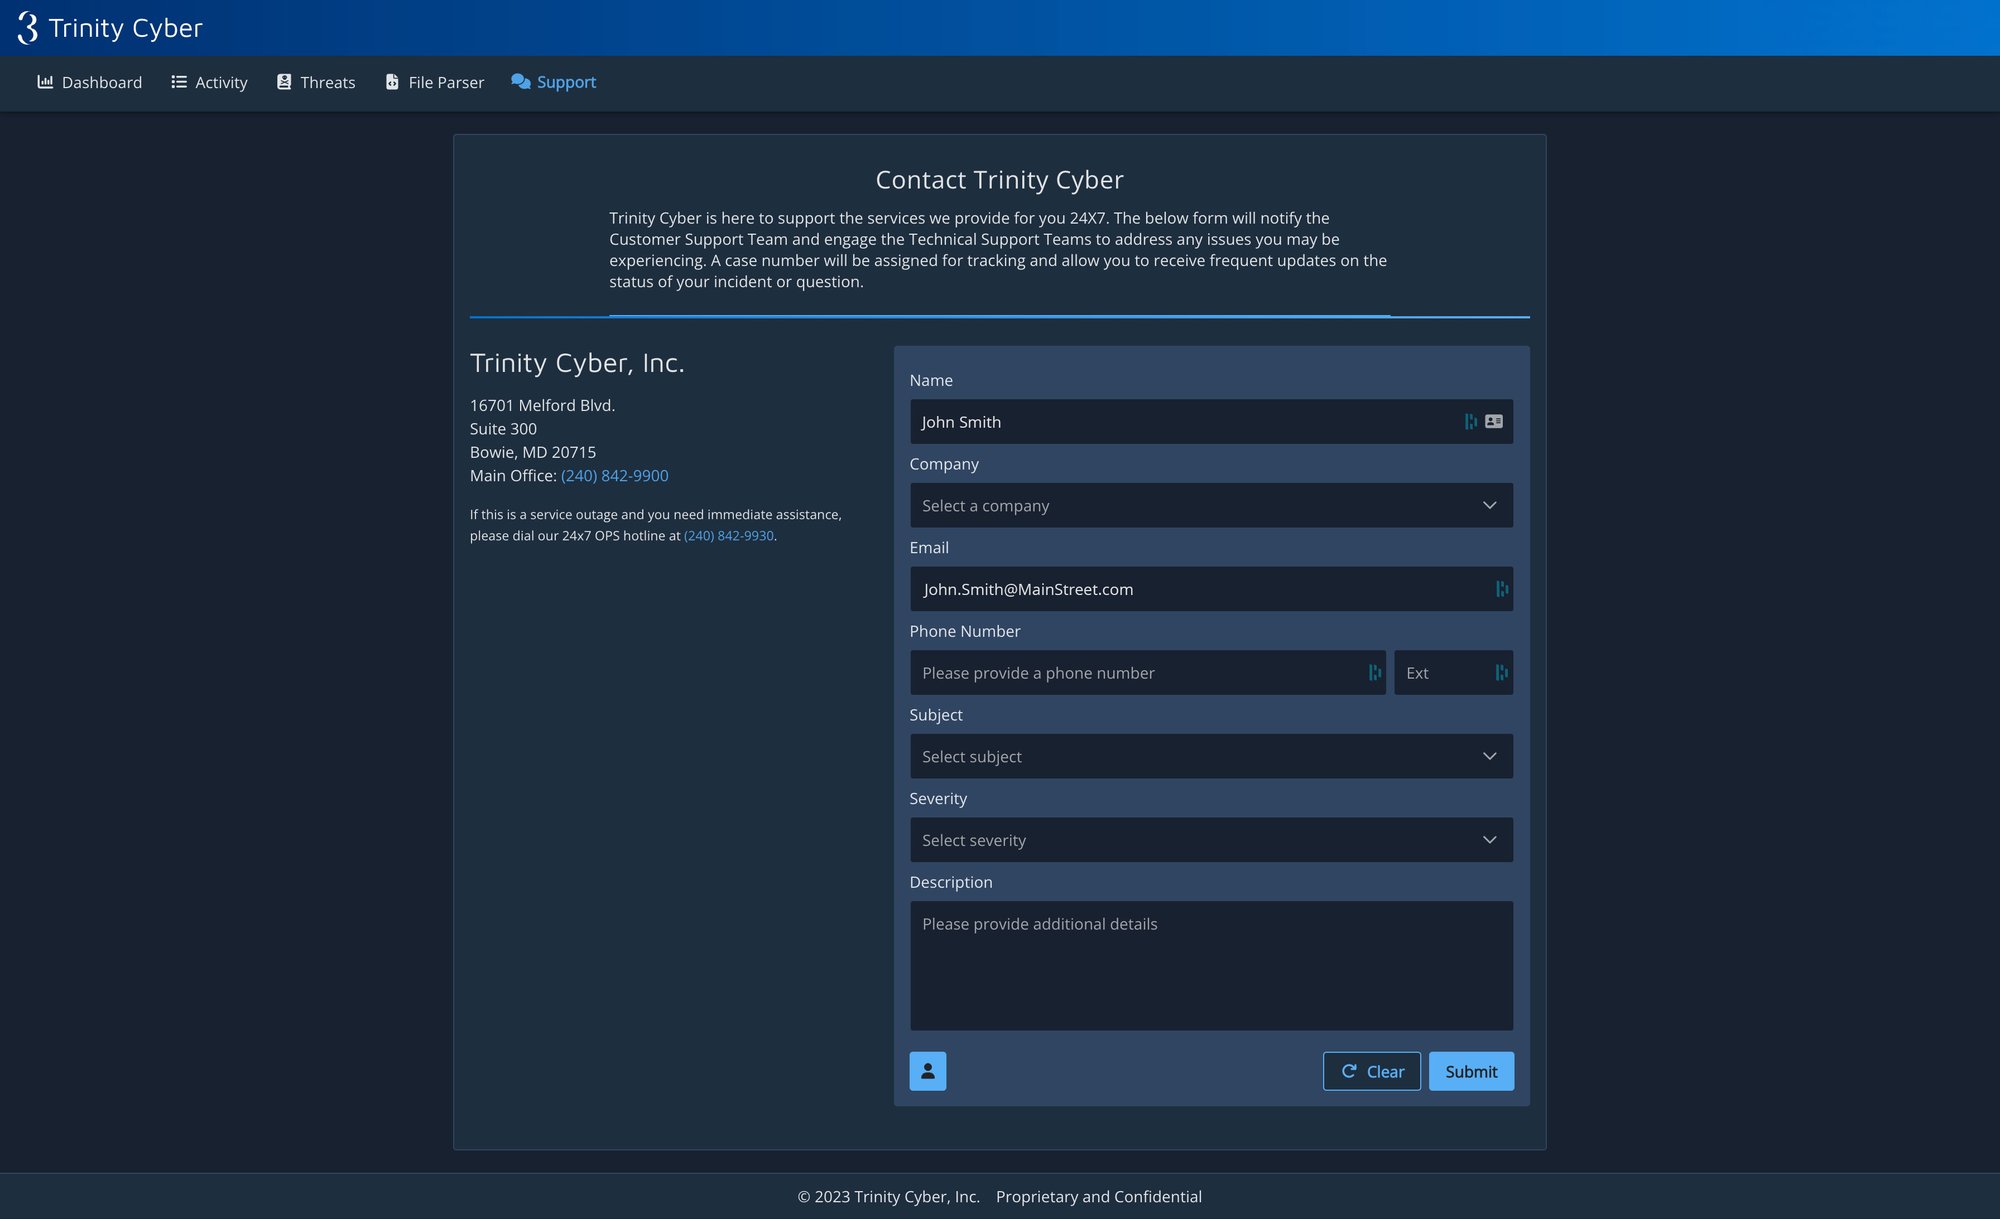Open the Dashboard menu item
This screenshot has width=2000, height=1219.
(90, 82)
